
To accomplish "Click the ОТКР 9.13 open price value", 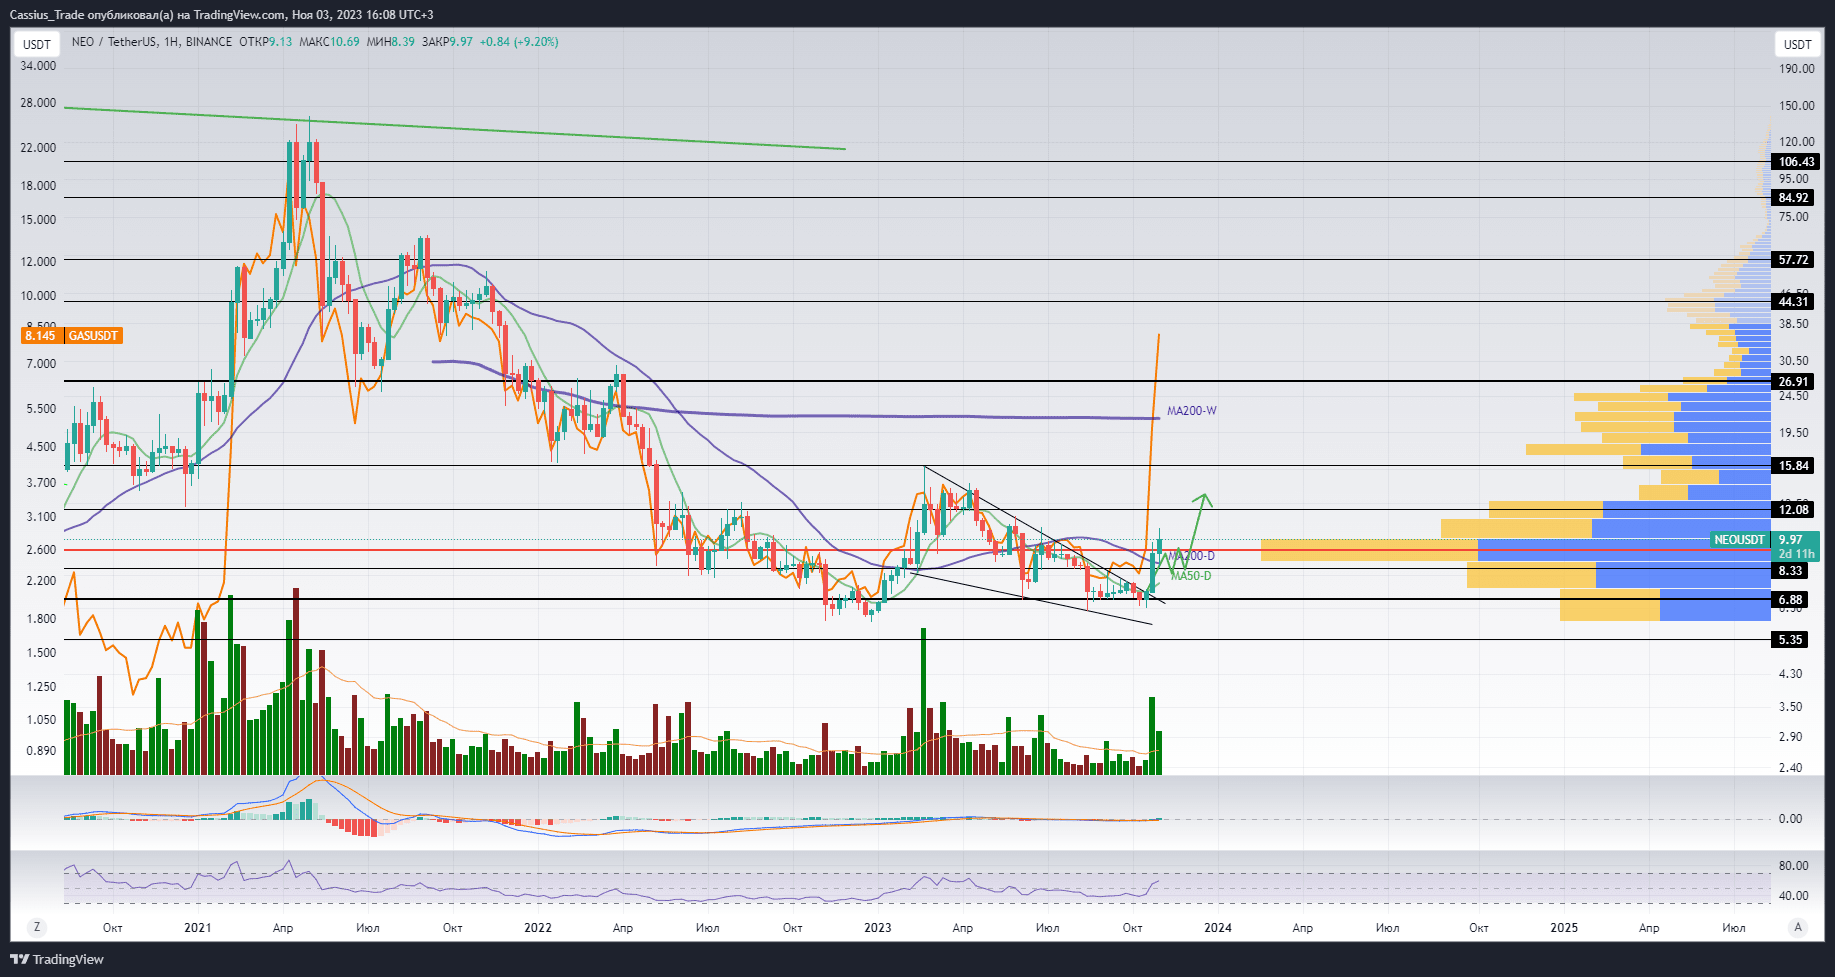I will click(266, 42).
